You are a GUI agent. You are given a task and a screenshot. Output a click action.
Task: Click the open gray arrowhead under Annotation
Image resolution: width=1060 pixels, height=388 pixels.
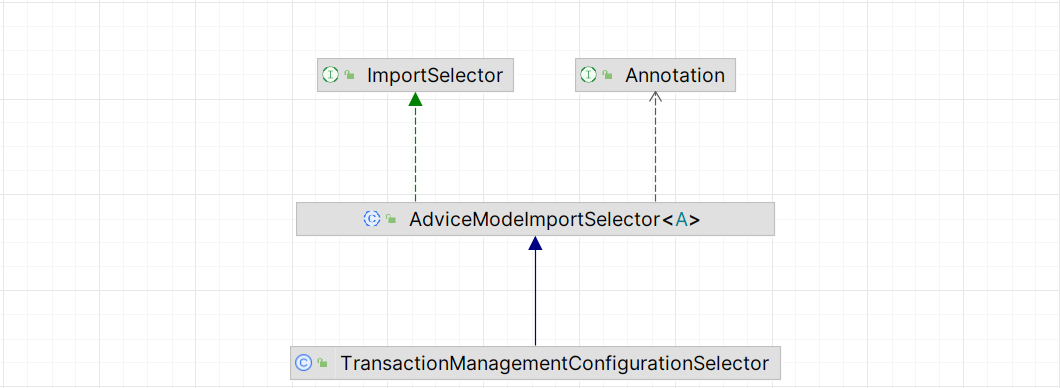tap(655, 97)
